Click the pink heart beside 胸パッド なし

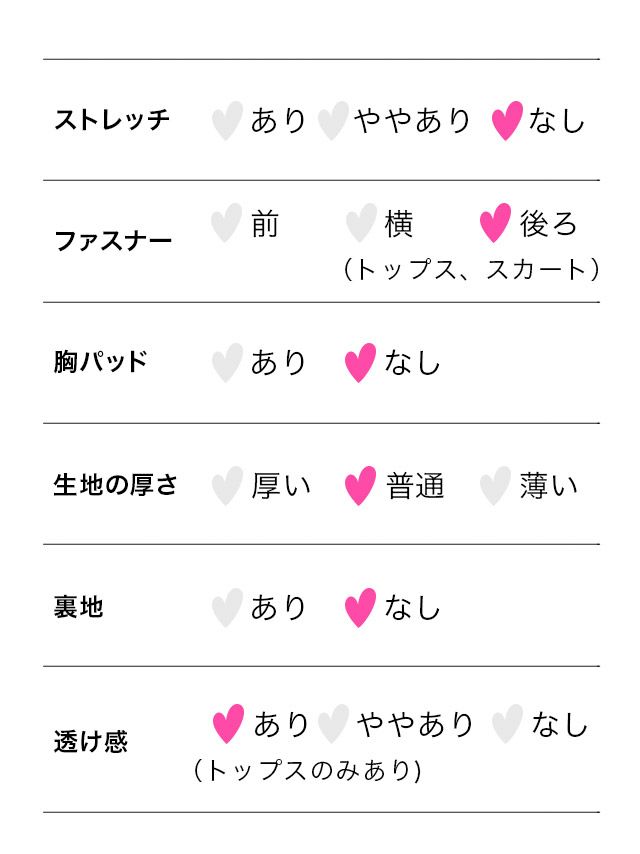tap(360, 363)
